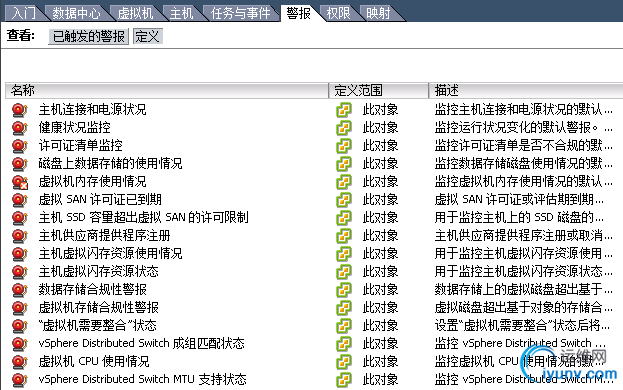Viewport: 623px width, 390px height.
Task: Click vCenter scope icon in 虚拟 SAN 许可证已到期 row
Action: point(344,200)
